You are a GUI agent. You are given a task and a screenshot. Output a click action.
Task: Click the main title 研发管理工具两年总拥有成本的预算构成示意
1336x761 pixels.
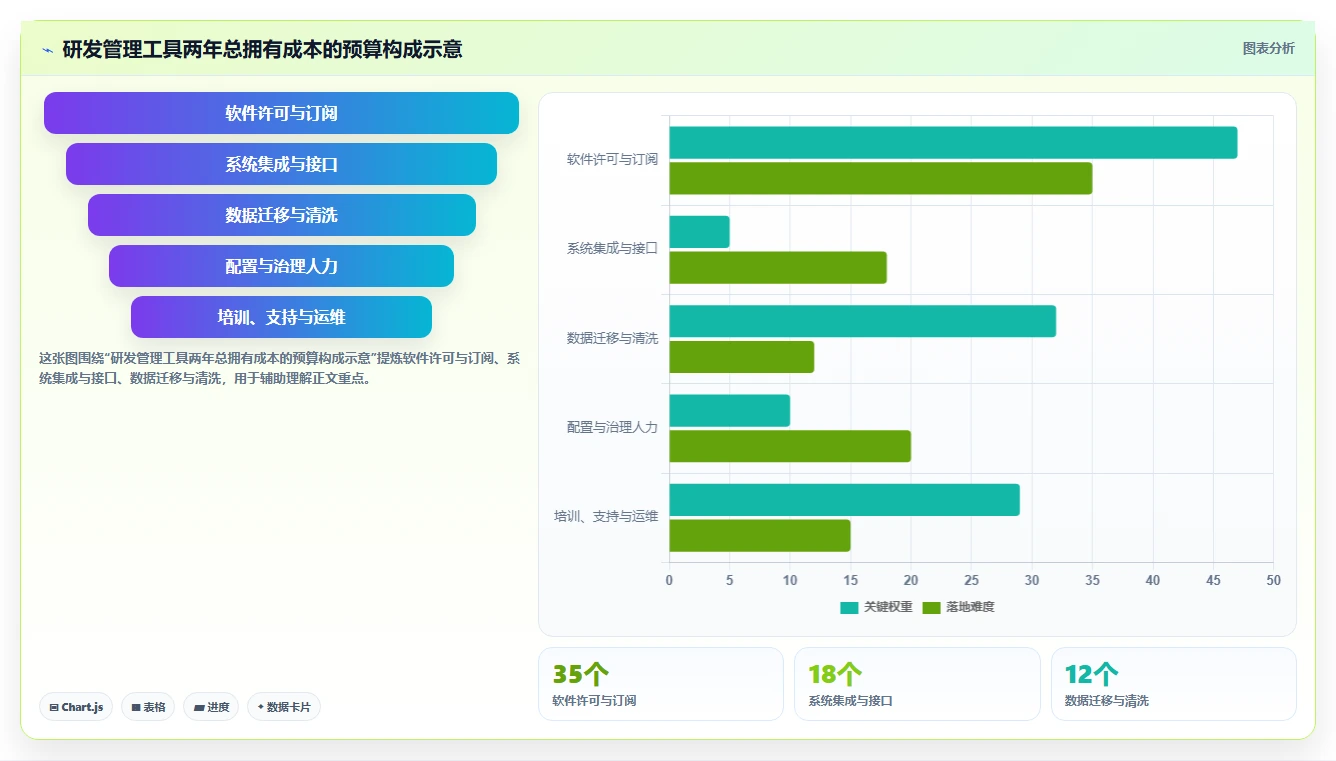[x=262, y=50]
